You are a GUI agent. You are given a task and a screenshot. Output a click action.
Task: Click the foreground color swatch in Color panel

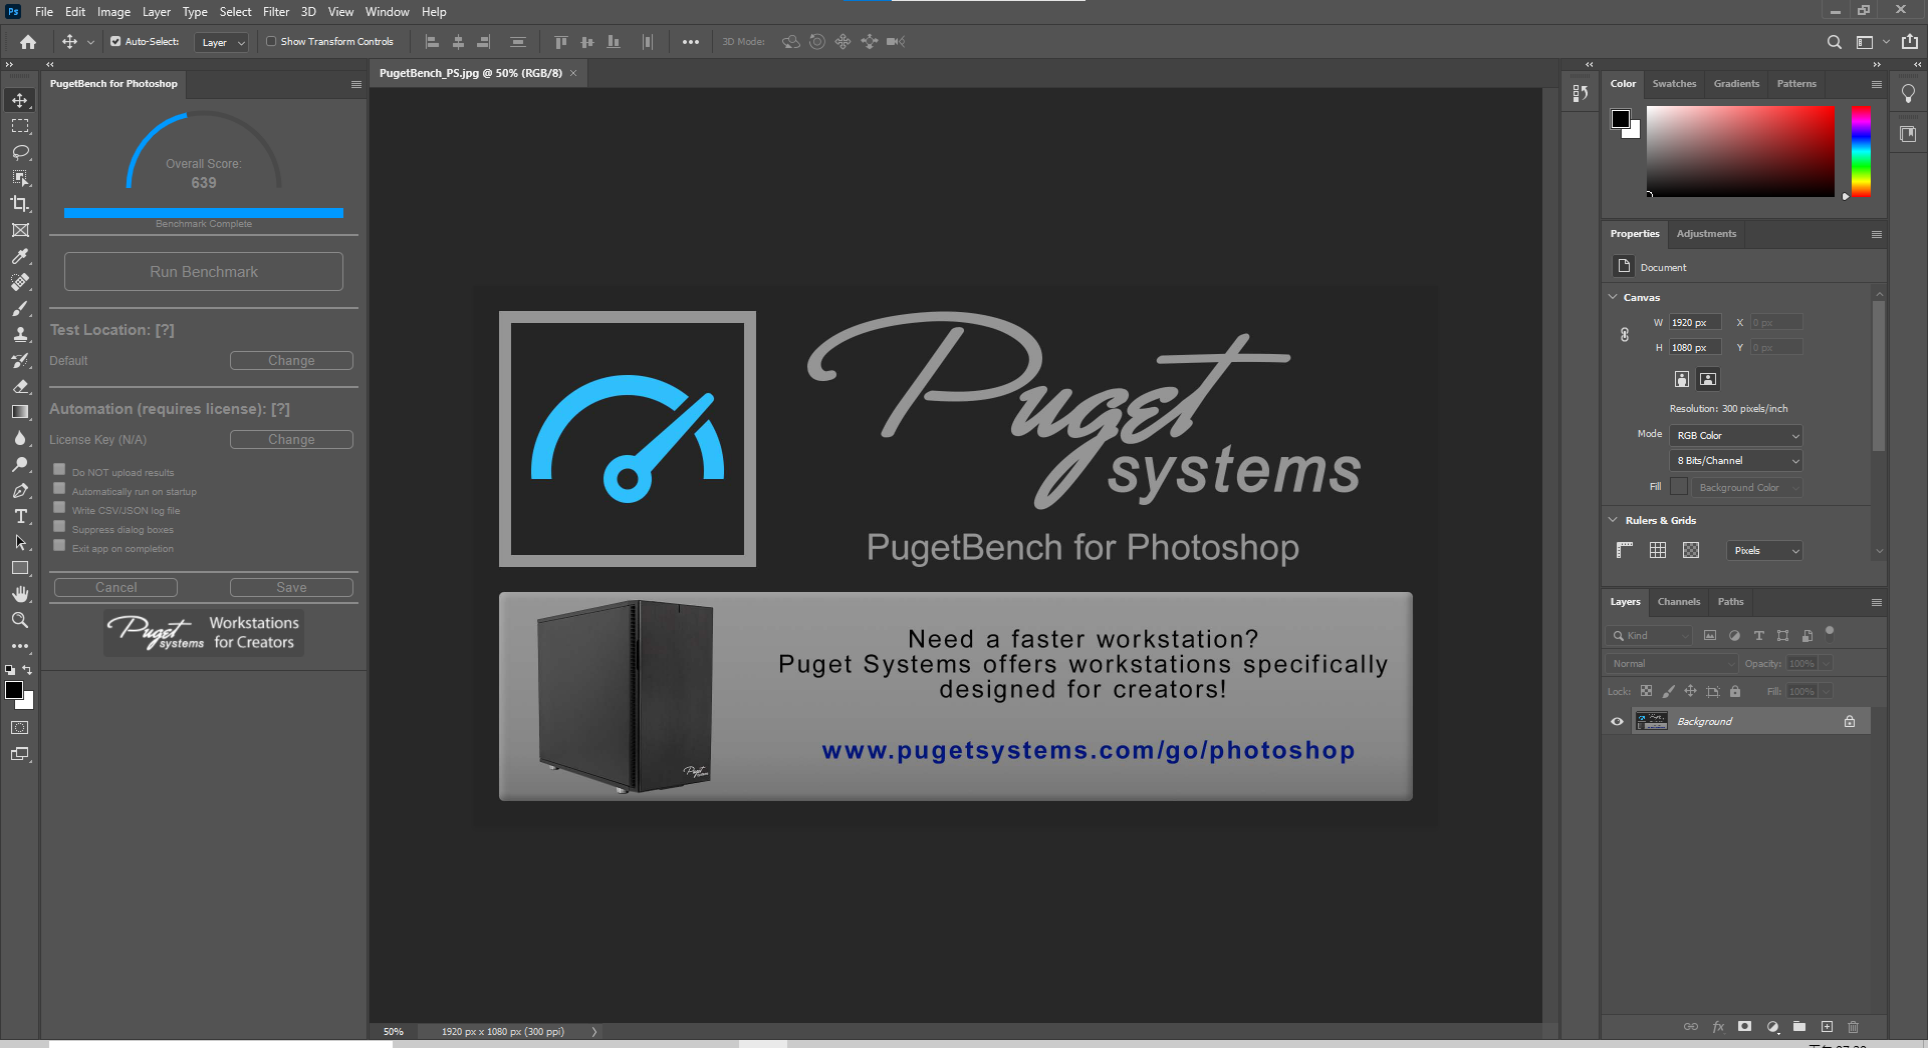(x=1621, y=119)
